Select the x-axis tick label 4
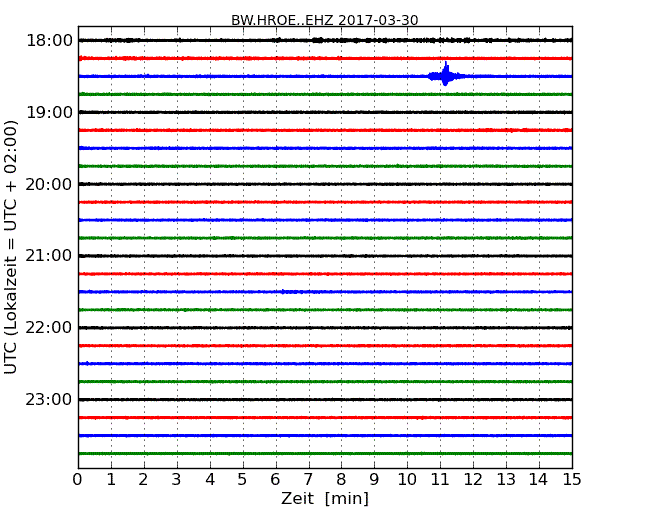Image resolution: width=650 pixels, height=520 pixels. click(210, 480)
